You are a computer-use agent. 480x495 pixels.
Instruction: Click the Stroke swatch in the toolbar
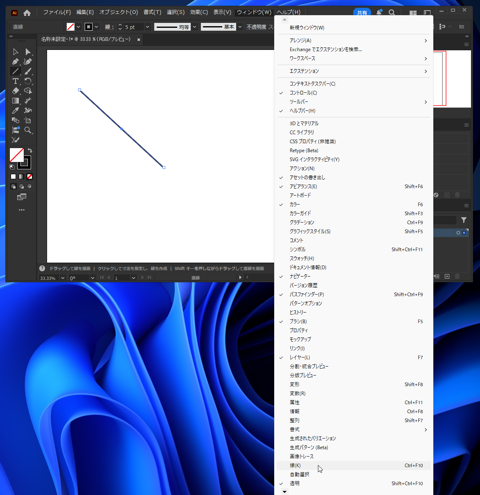[x=25, y=163]
